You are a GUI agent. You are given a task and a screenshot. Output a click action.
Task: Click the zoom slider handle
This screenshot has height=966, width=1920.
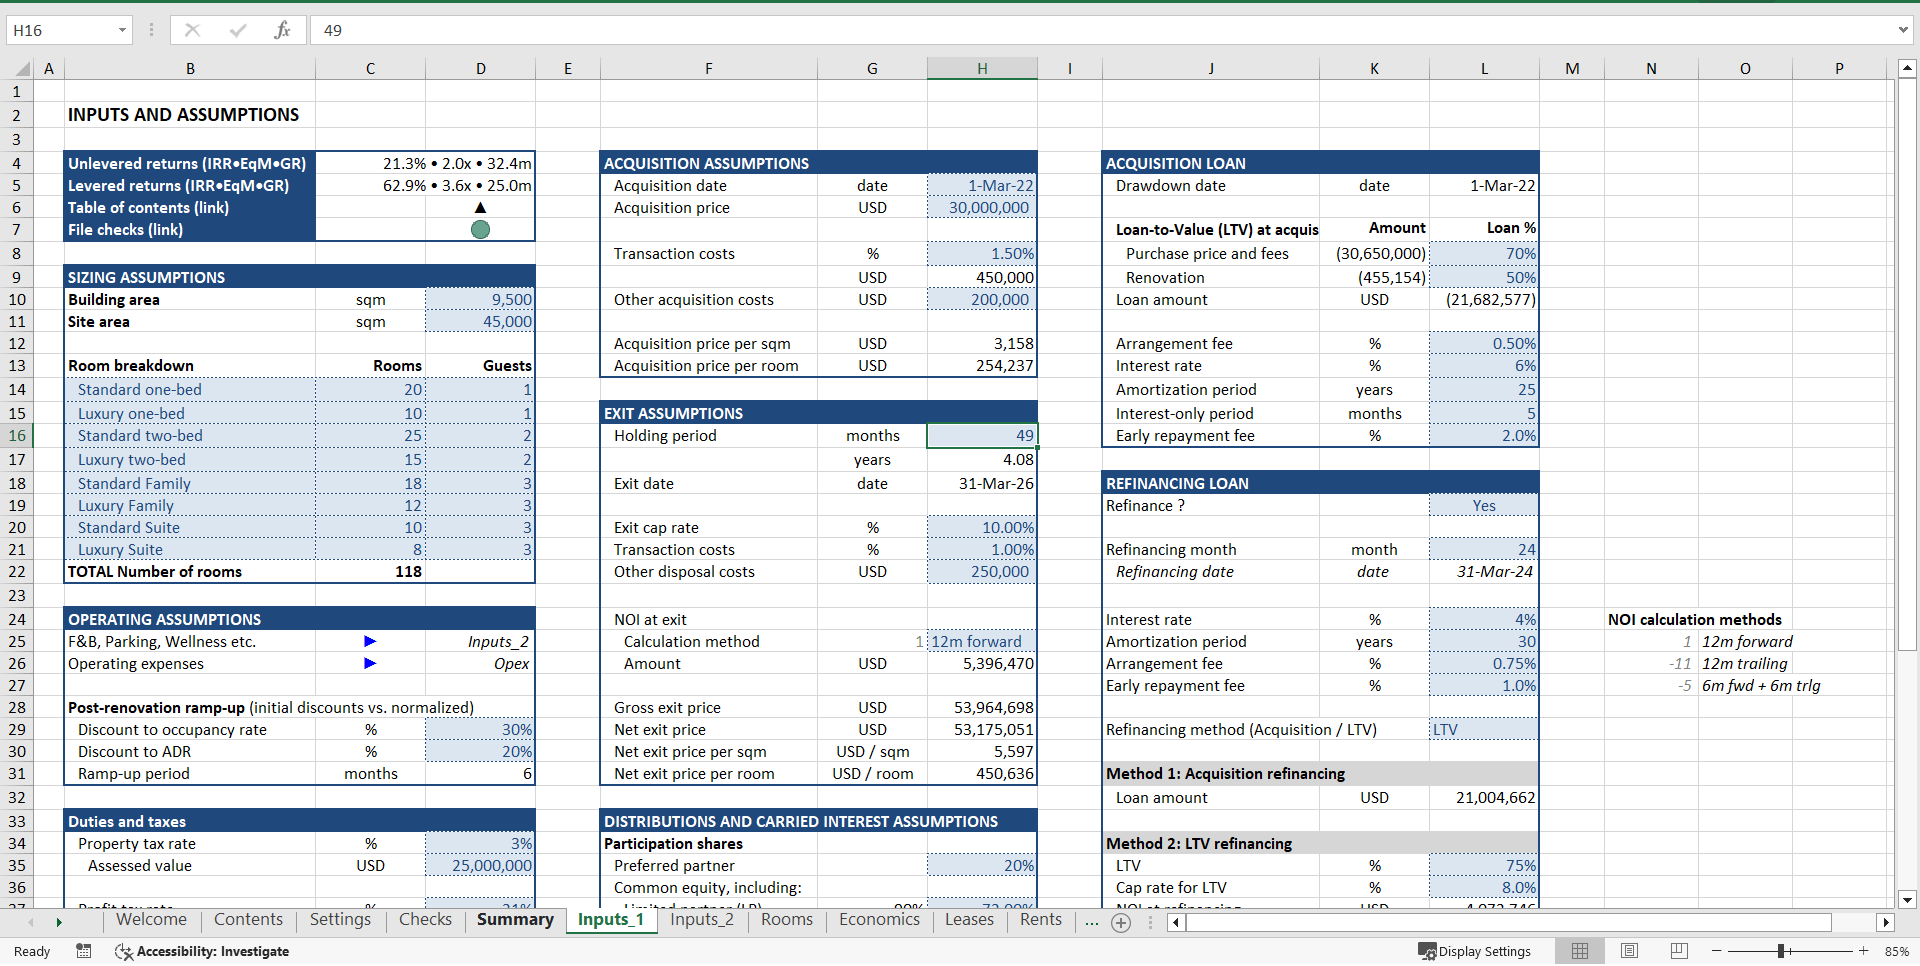click(x=1782, y=951)
